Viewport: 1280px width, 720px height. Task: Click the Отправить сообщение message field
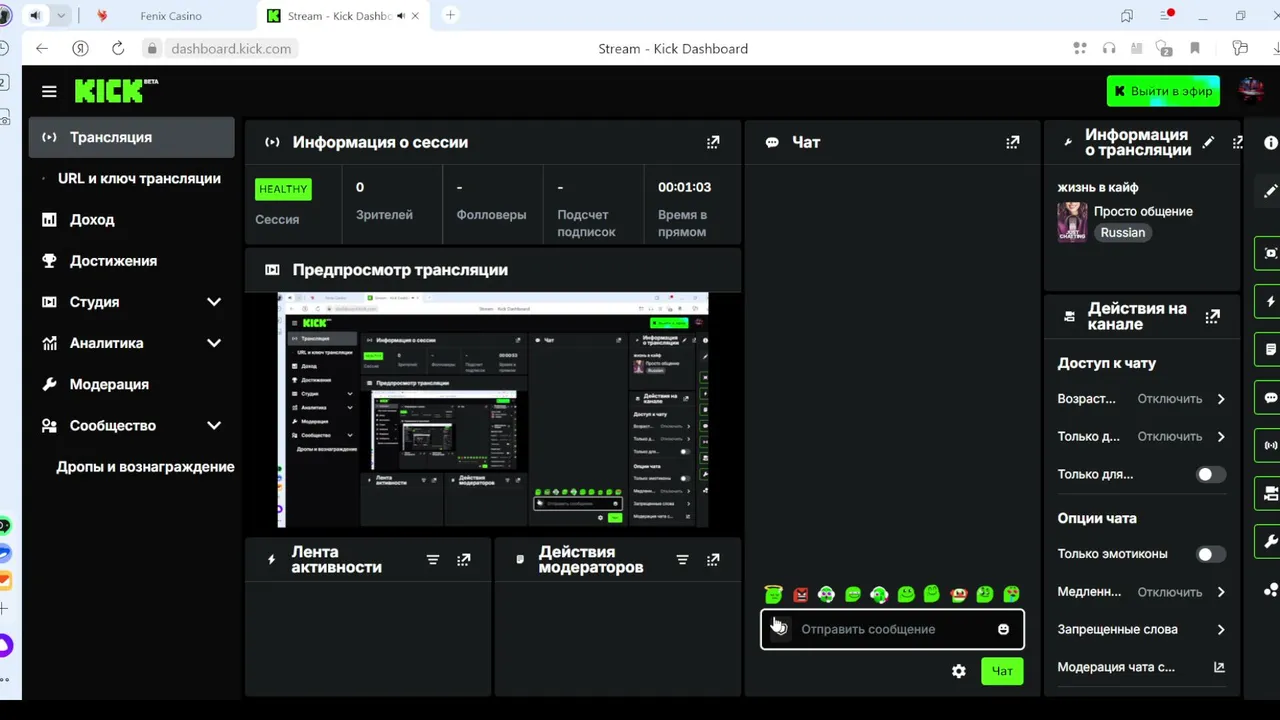pyautogui.click(x=892, y=629)
